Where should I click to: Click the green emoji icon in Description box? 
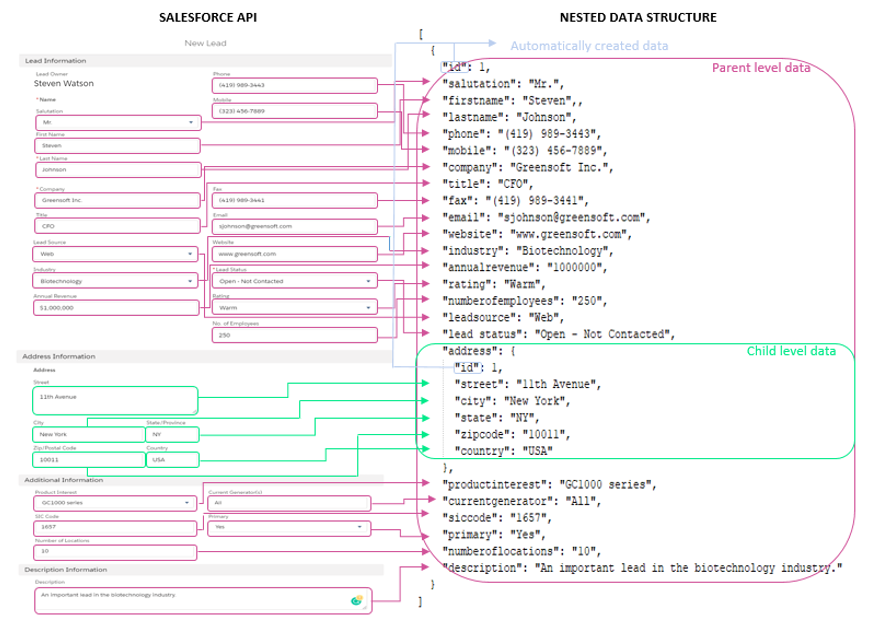(x=357, y=600)
